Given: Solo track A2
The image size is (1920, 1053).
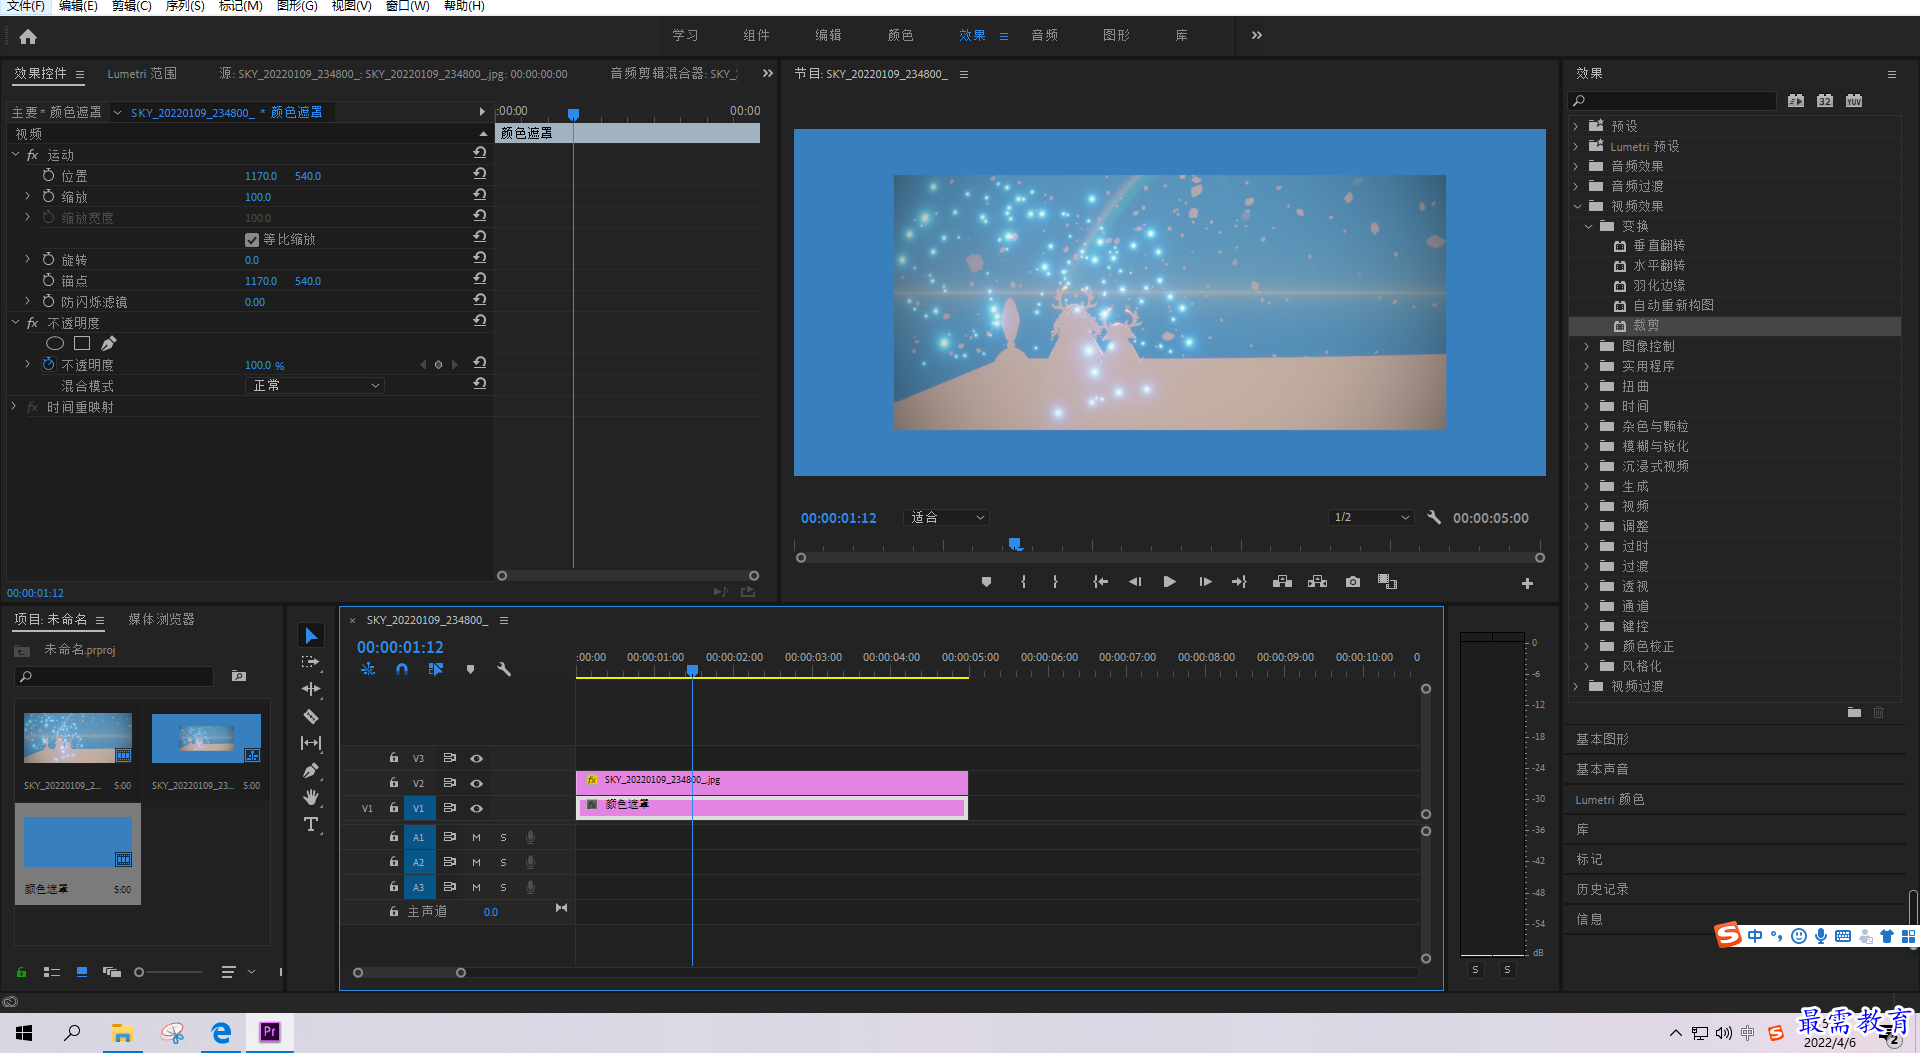Looking at the screenshot, I should click(x=503, y=862).
